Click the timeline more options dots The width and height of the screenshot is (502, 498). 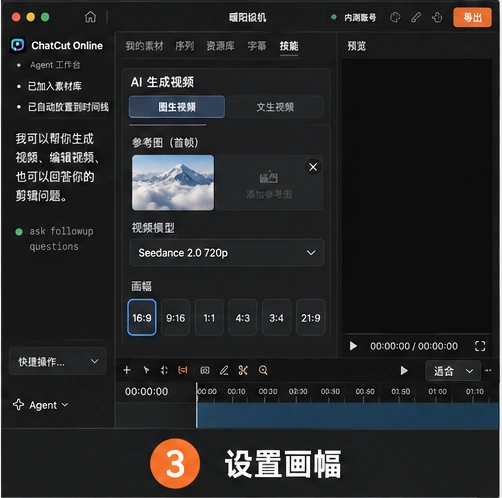coord(488,370)
